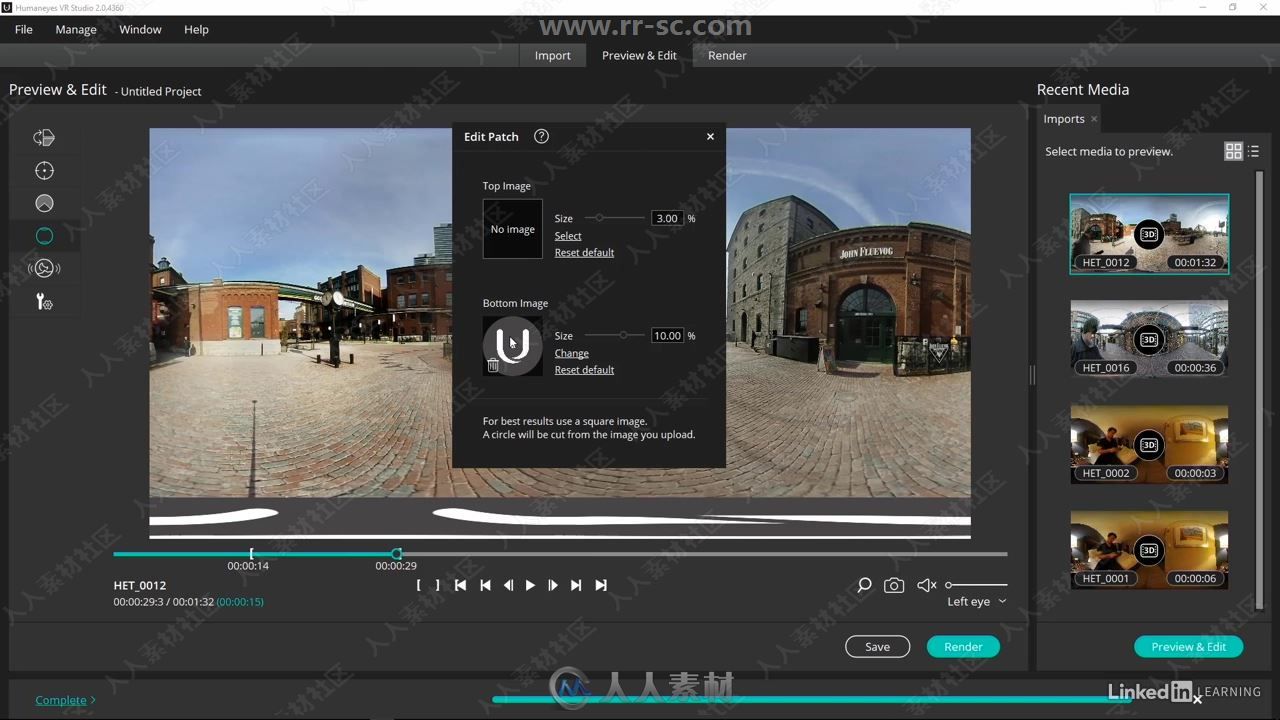Click the bottom image U logo preview
Viewport: 1280px width, 720px height.
click(513, 346)
